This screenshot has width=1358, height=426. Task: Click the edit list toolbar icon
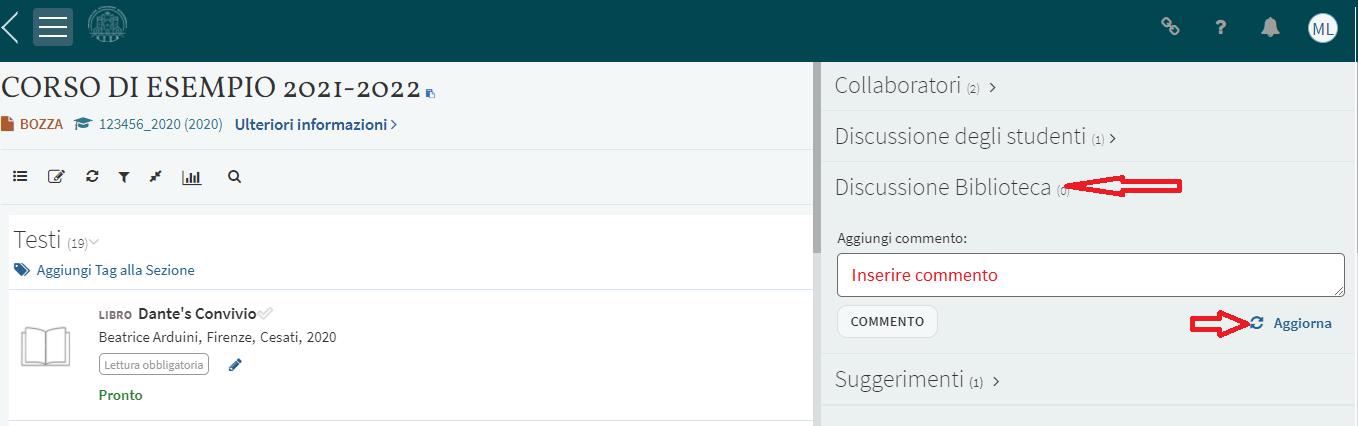tap(56, 177)
